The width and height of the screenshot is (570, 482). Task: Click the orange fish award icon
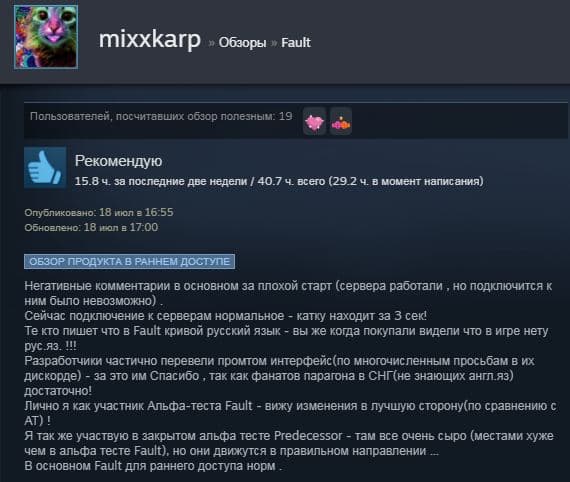(x=341, y=121)
